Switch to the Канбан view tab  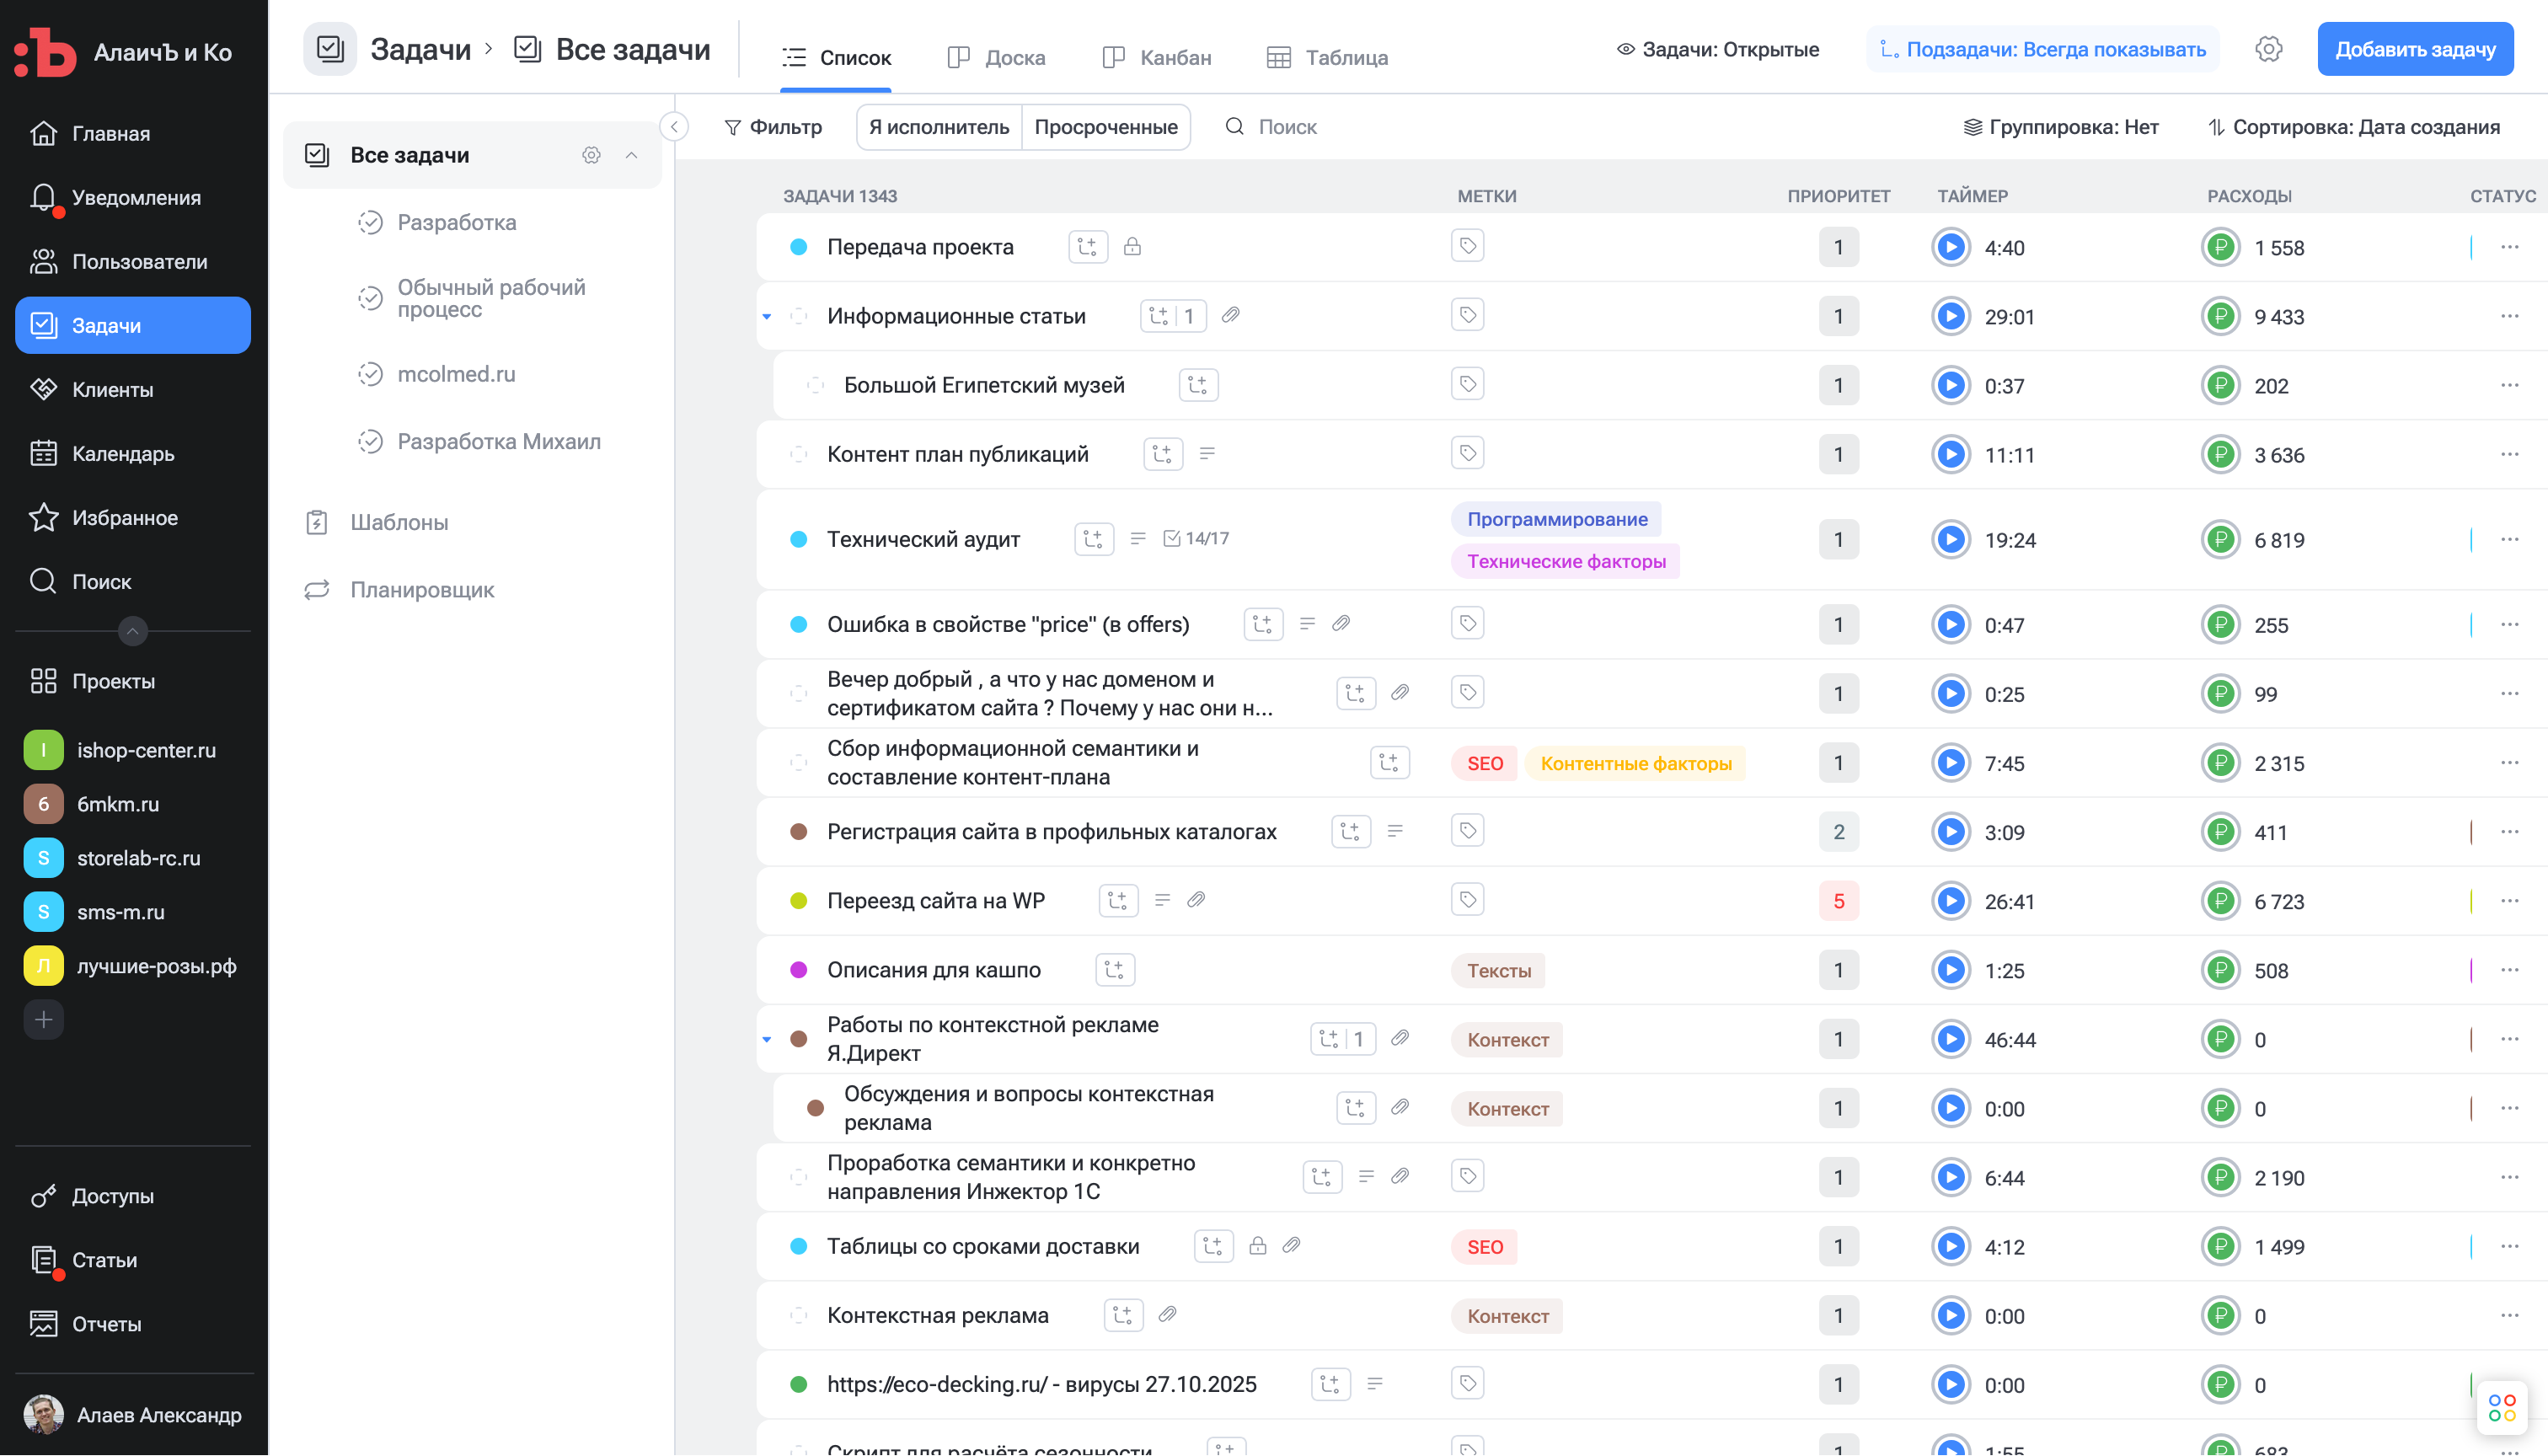(1157, 58)
